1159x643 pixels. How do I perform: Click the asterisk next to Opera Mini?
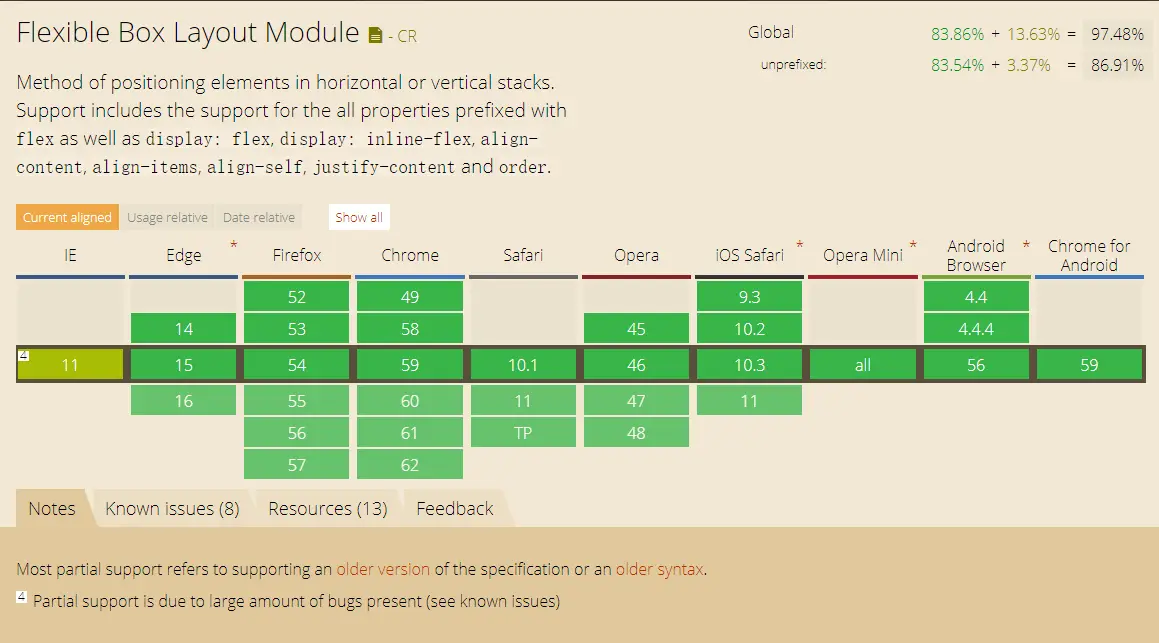coord(913,245)
